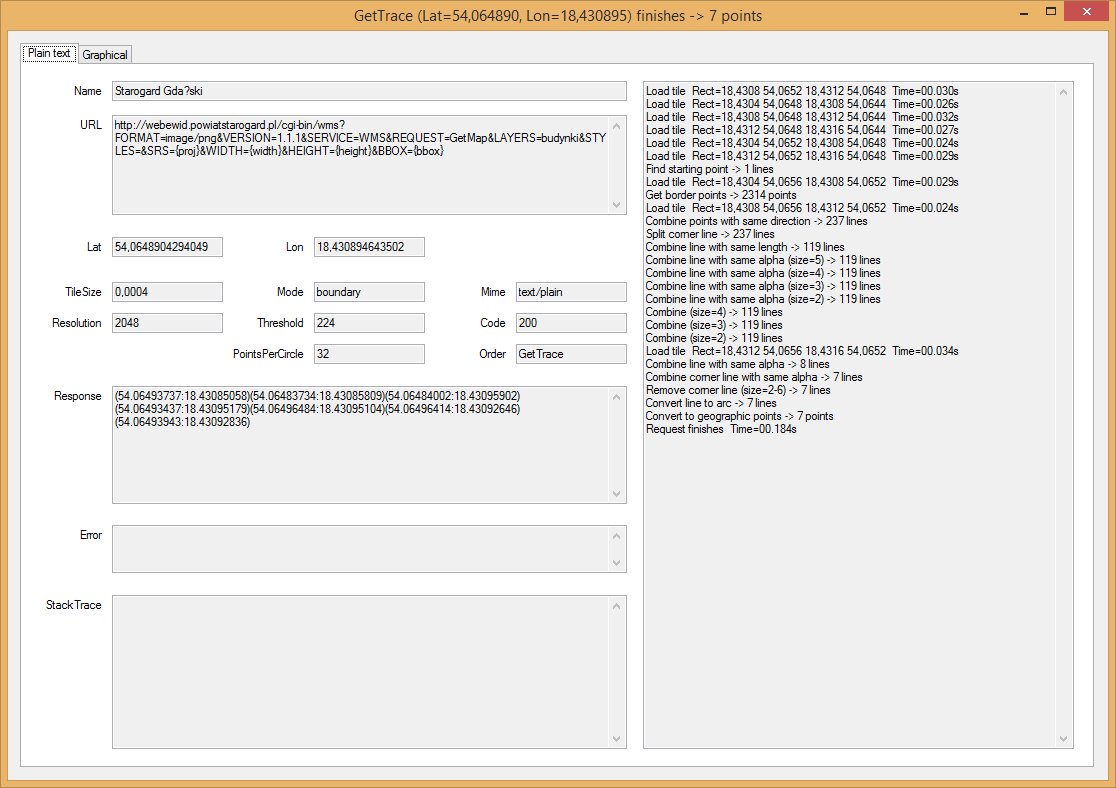The image size is (1116, 788).
Task: Click the Resolution value 2048
Action: [165, 322]
